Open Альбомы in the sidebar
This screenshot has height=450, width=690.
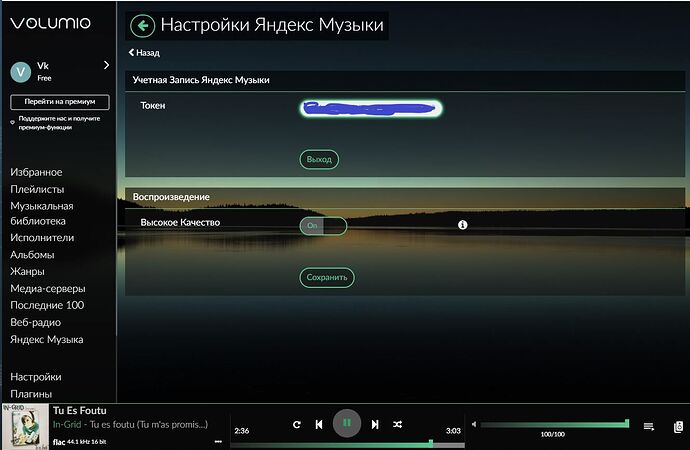click(x=32, y=255)
